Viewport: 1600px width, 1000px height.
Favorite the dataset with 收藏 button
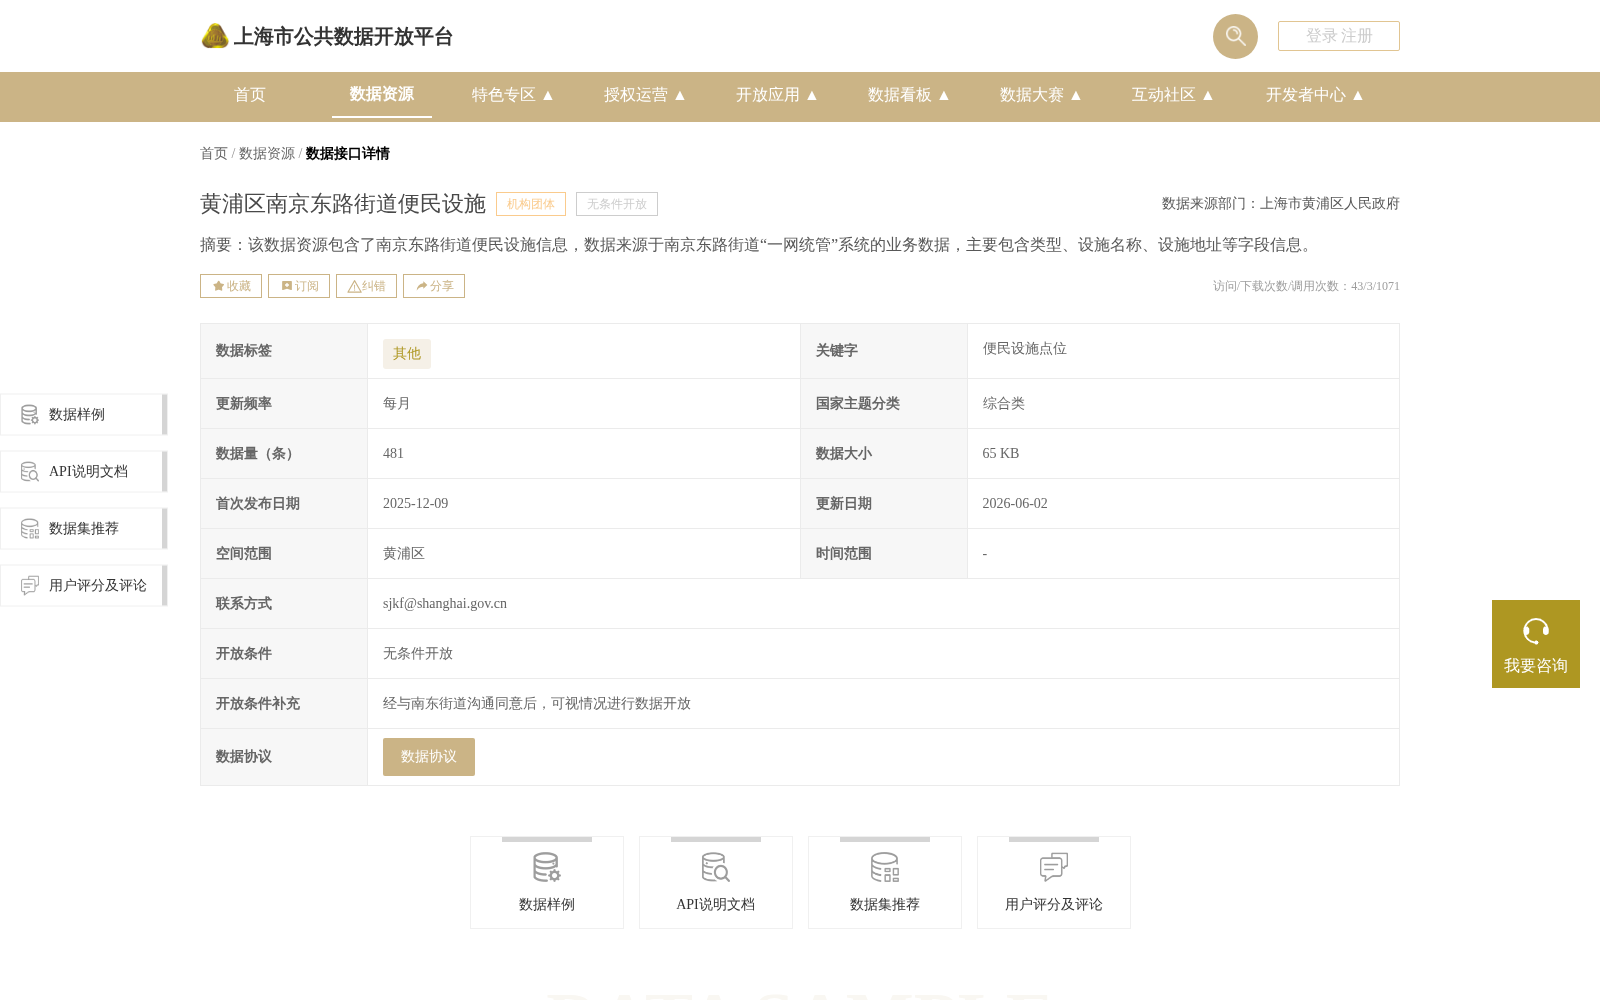pos(231,286)
